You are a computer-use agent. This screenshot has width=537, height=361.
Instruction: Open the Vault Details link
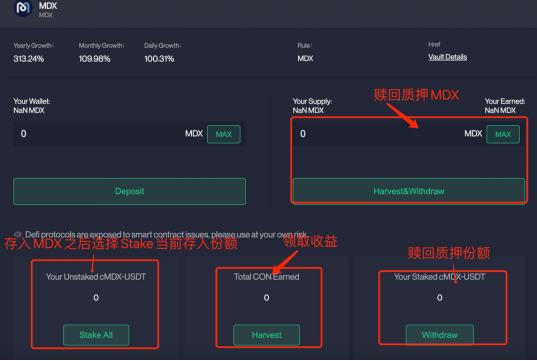pos(447,57)
